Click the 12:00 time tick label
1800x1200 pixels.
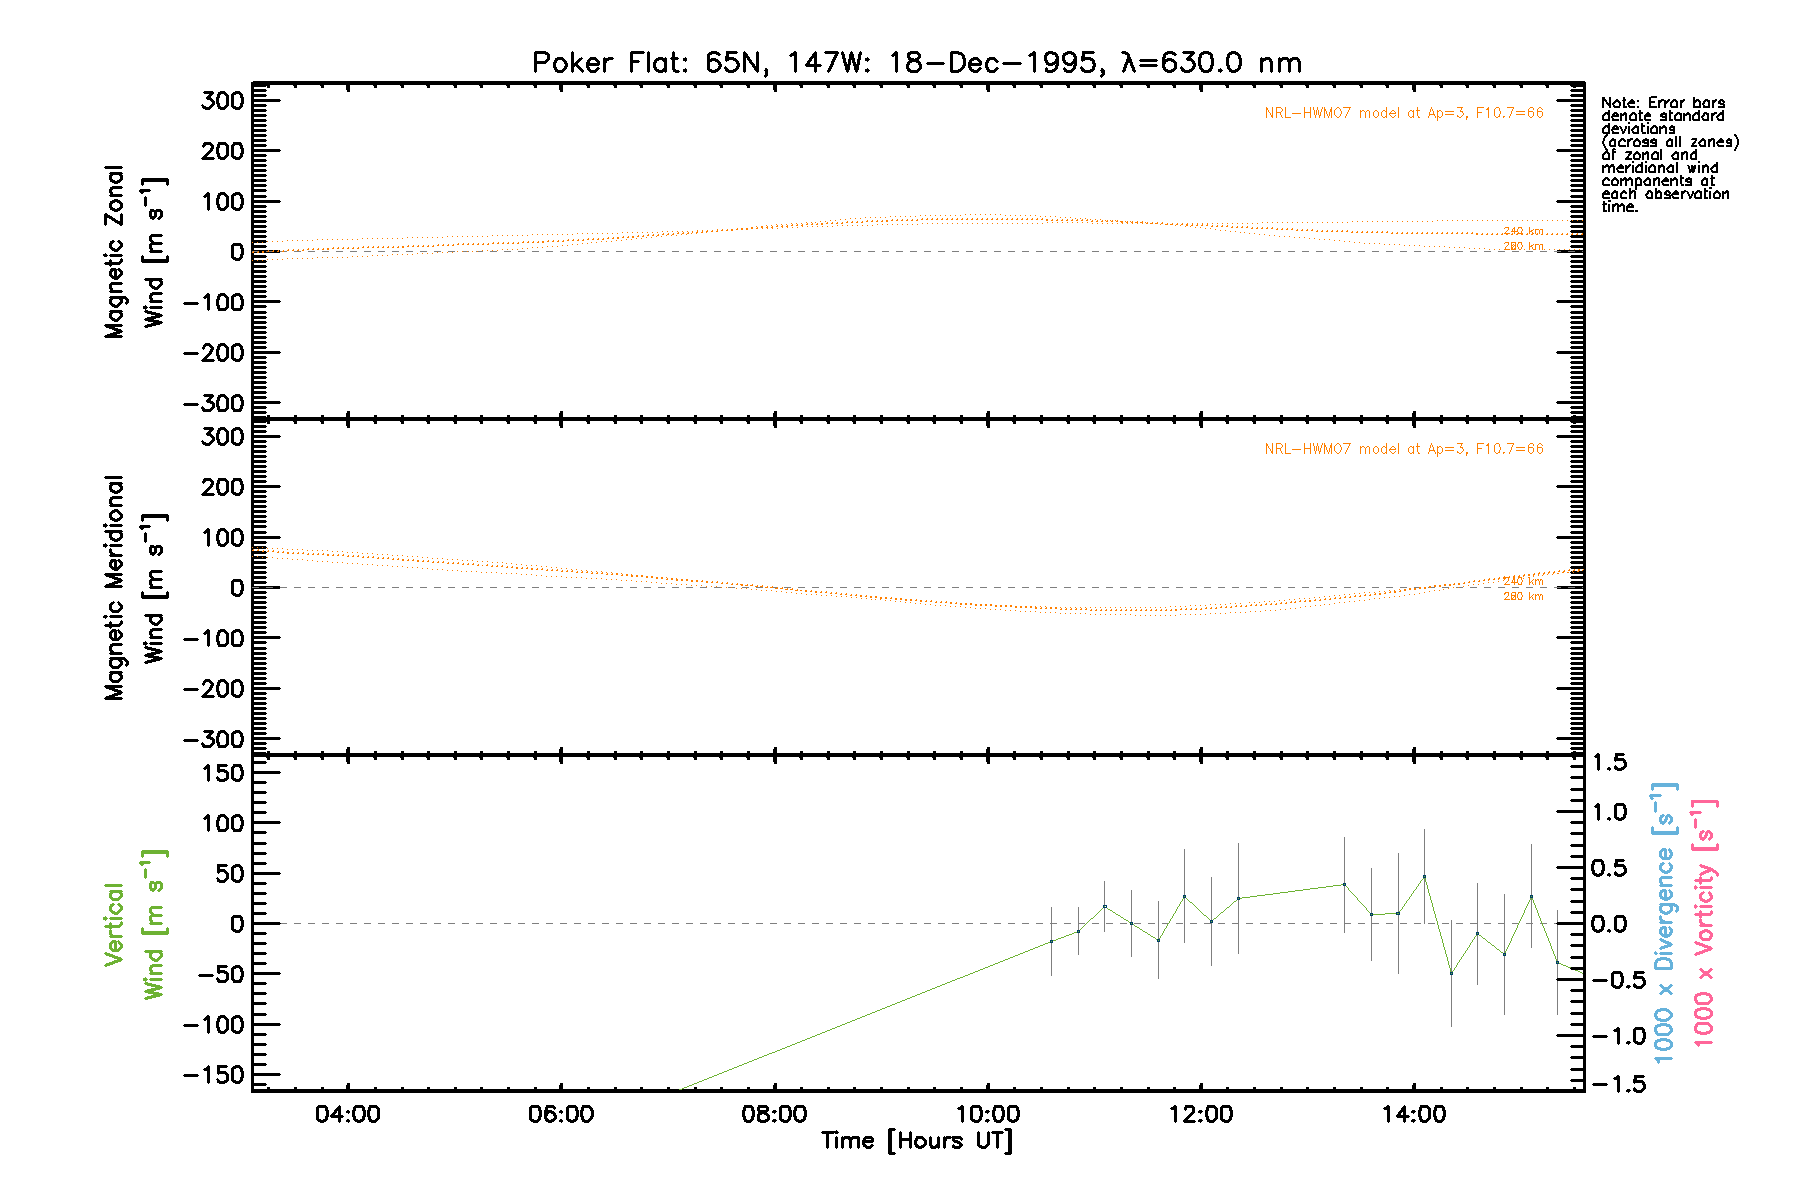tap(1200, 1114)
